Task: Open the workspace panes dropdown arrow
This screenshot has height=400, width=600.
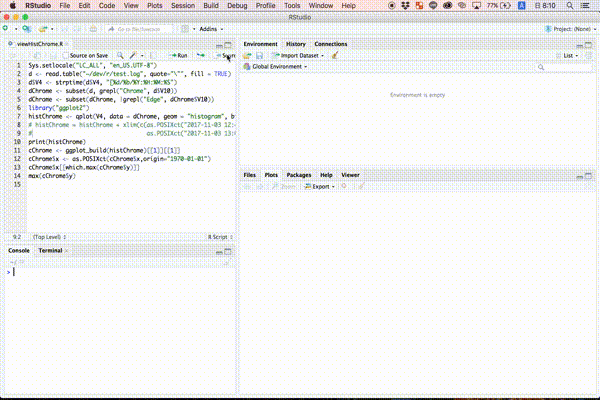Action: point(194,29)
